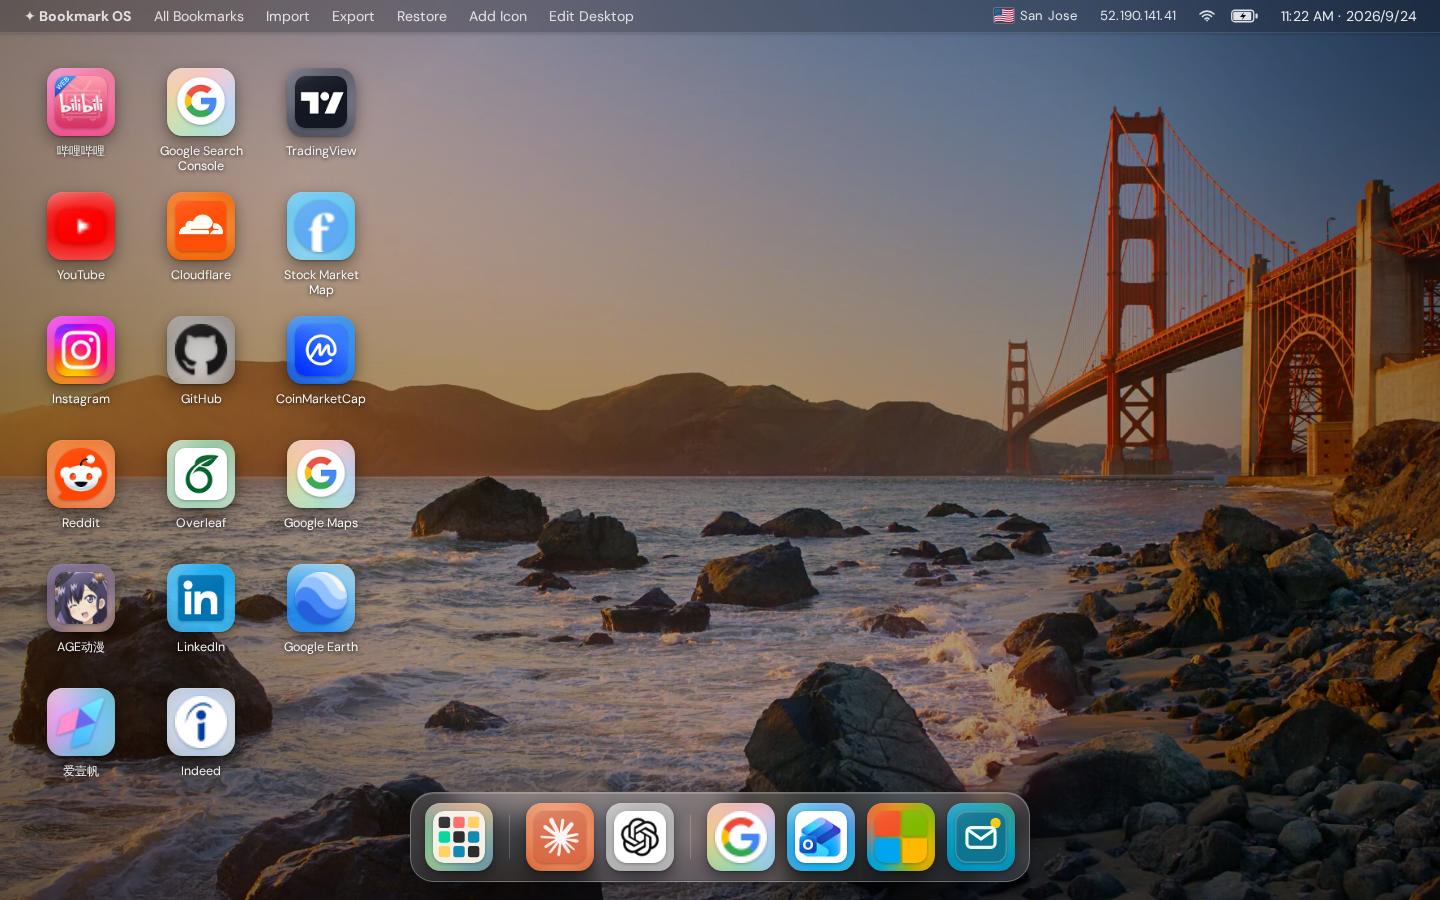Launch the Cloudflare desktop icon
1440x900 pixels.
coord(201,226)
